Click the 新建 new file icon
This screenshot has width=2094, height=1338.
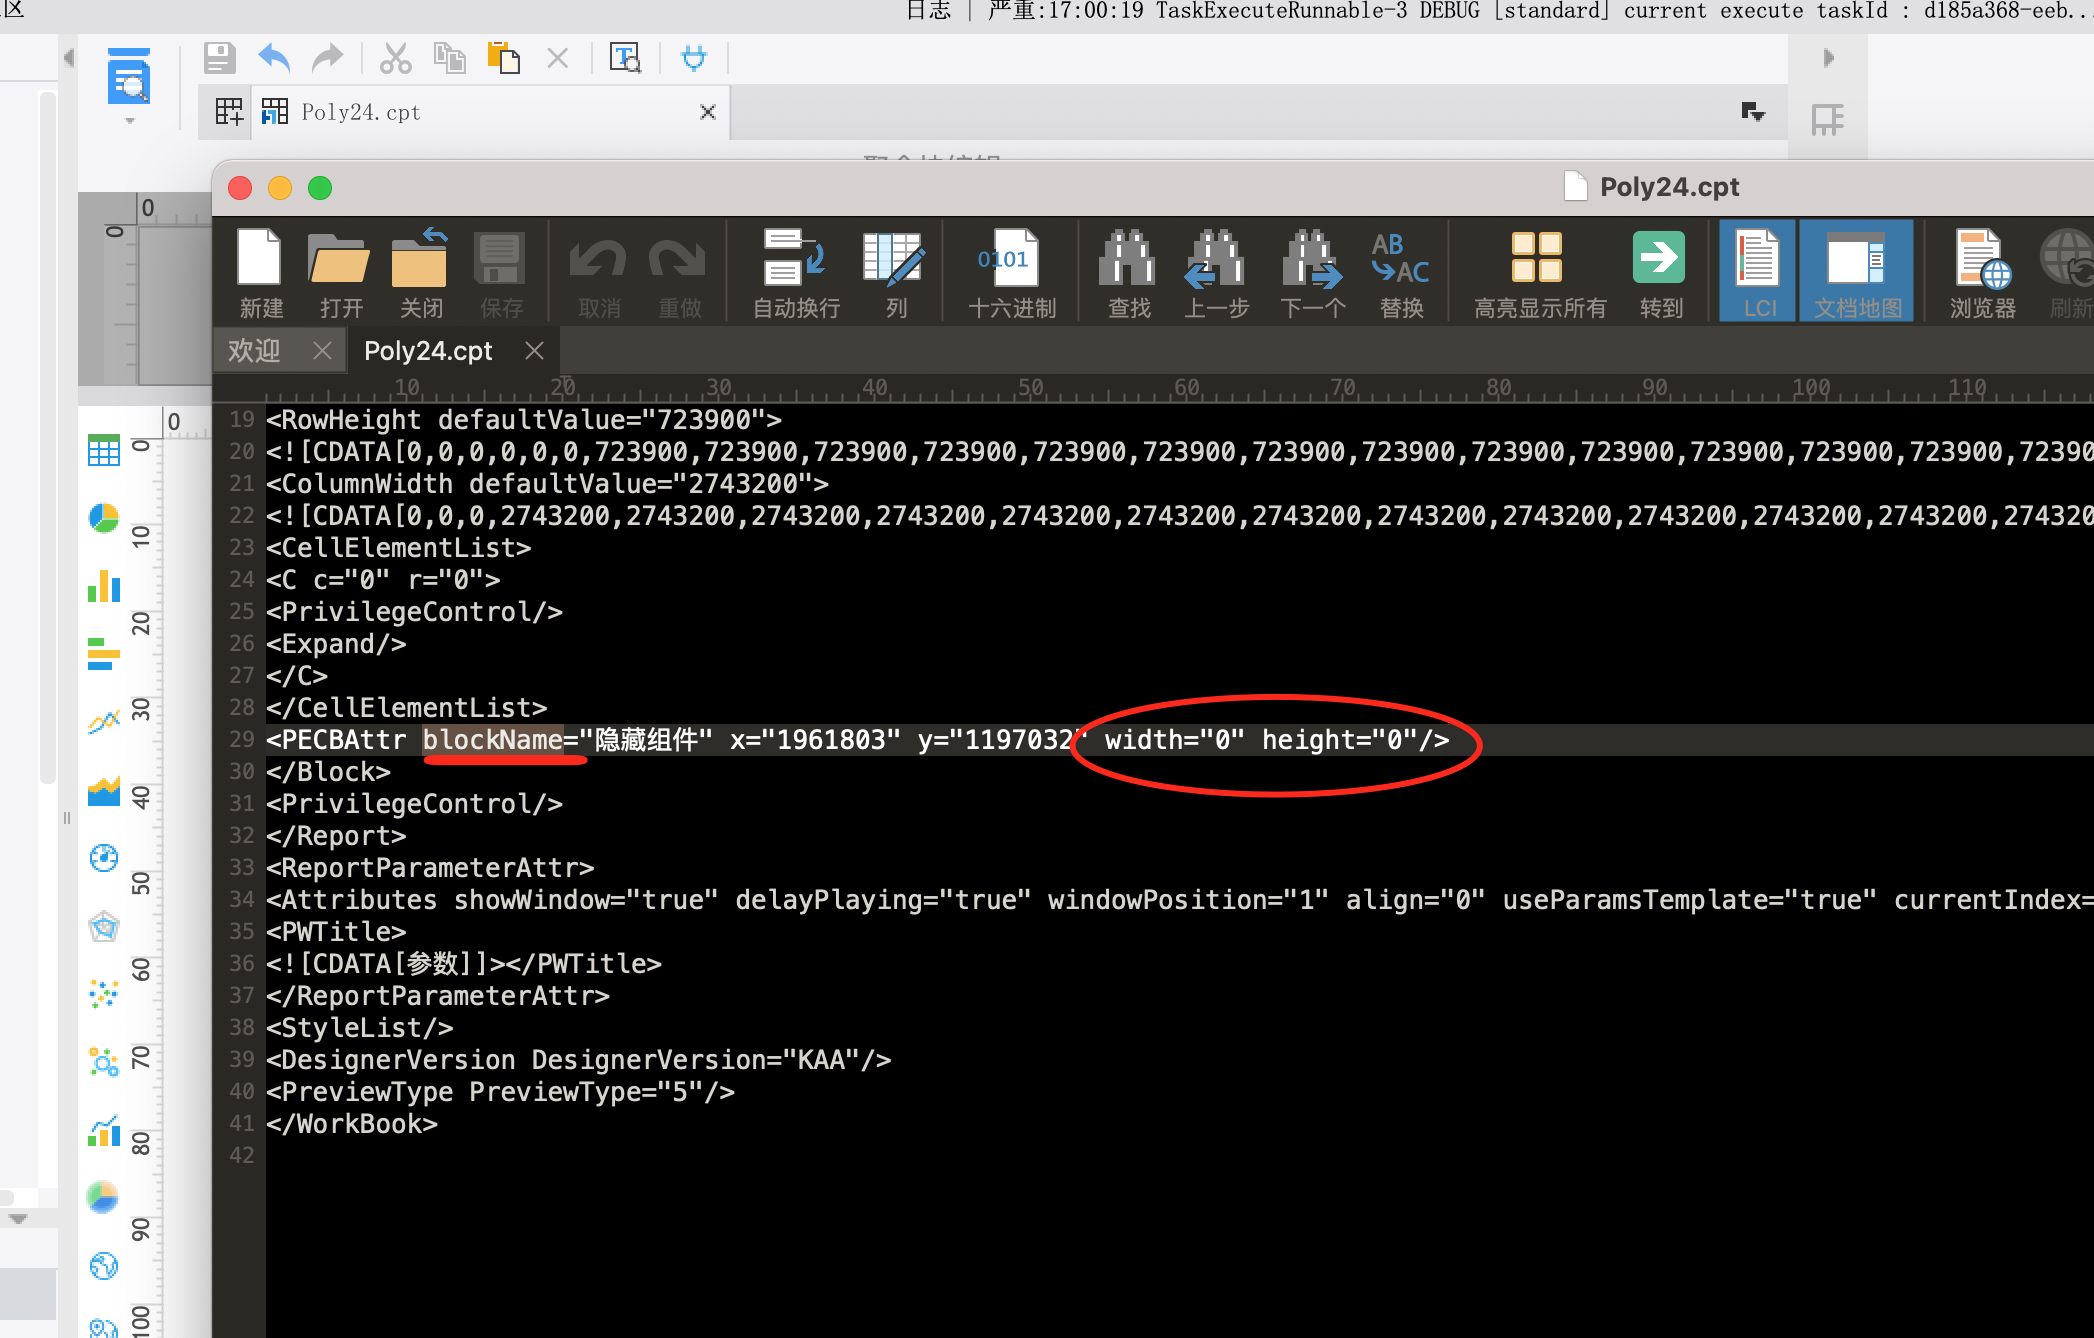(x=261, y=272)
